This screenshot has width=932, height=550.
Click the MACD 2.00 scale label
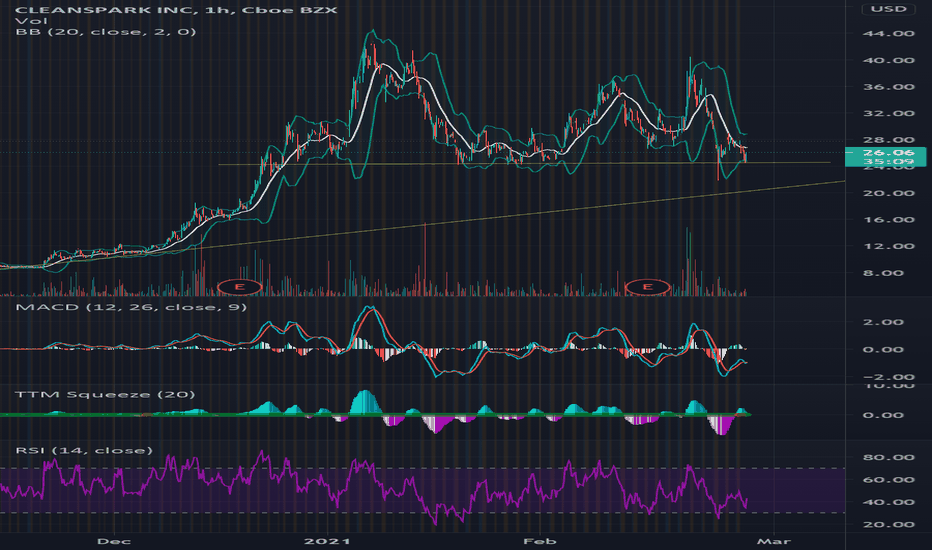tap(883, 322)
